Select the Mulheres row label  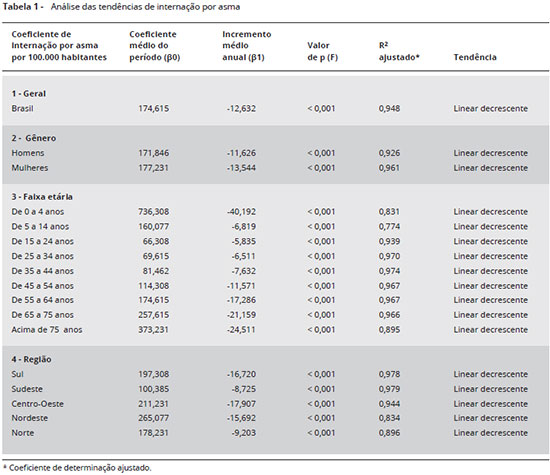point(30,168)
